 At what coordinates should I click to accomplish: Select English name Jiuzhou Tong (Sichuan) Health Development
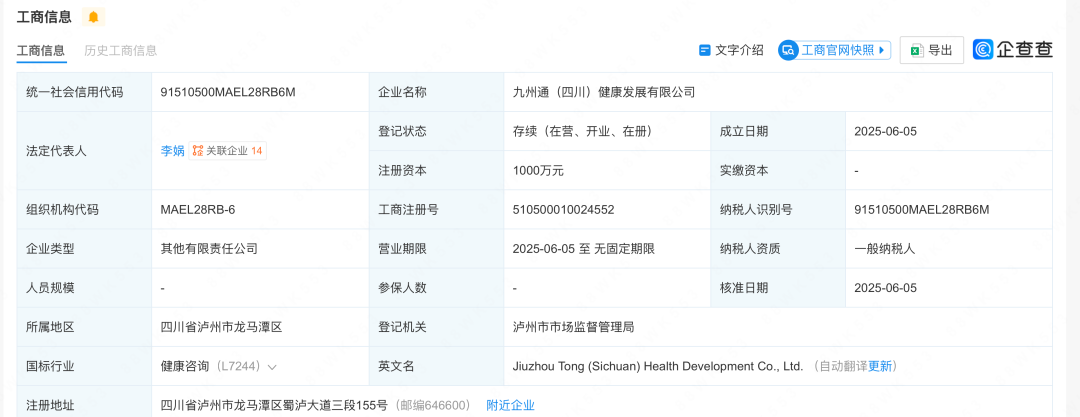pyautogui.click(x=658, y=367)
